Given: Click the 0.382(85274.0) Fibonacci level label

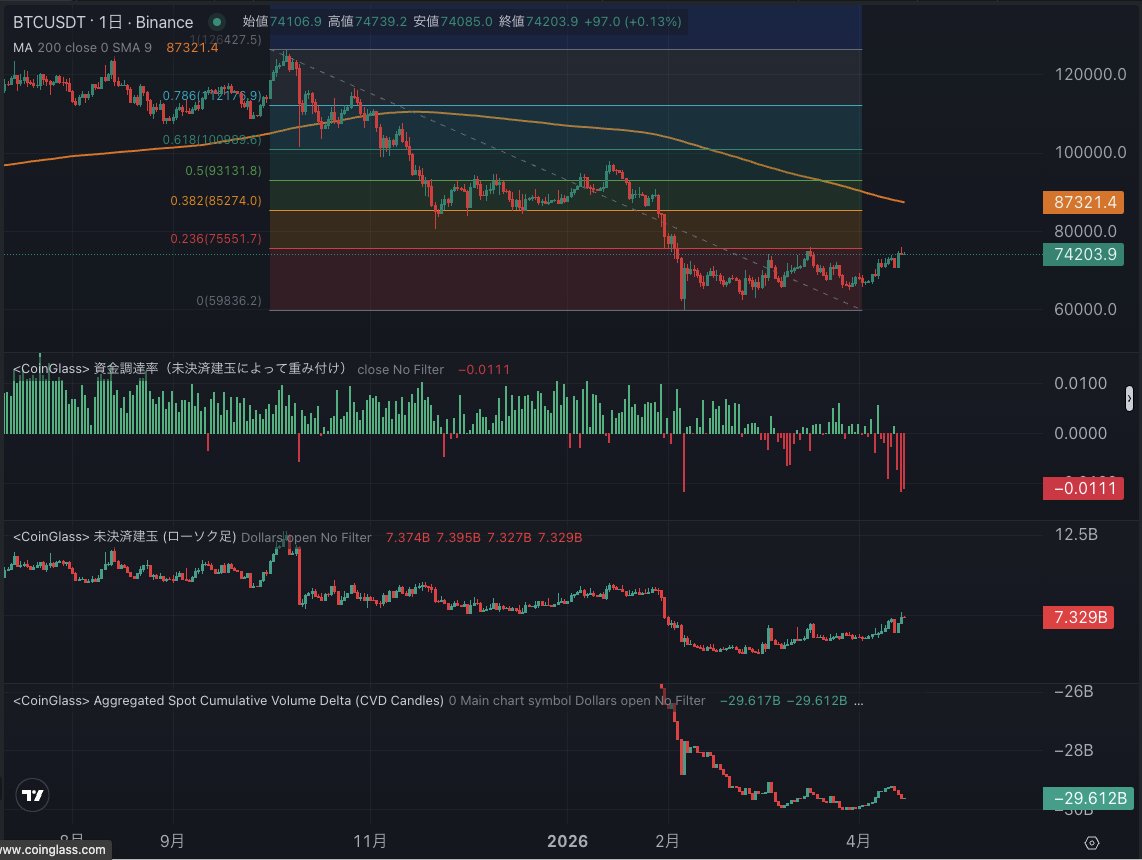Looking at the screenshot, I should [x=216, y=200].
